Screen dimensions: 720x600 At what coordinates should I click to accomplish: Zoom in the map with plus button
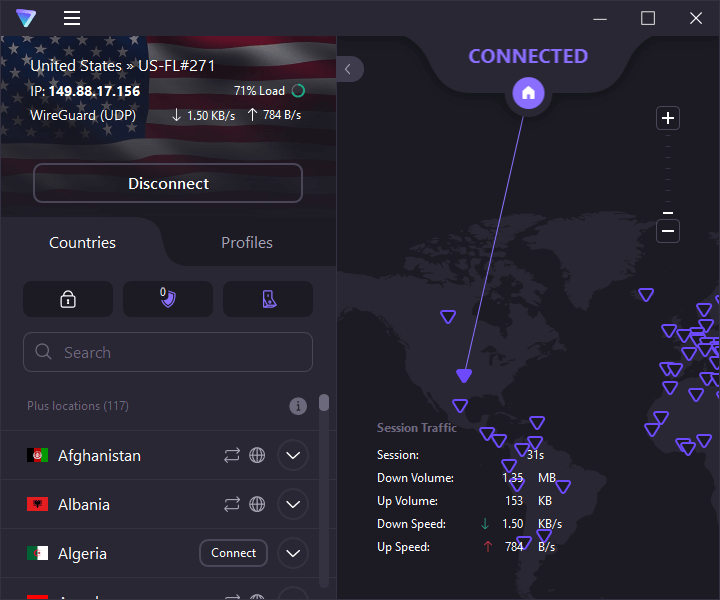pyautogui.click(x=668, y=118)
